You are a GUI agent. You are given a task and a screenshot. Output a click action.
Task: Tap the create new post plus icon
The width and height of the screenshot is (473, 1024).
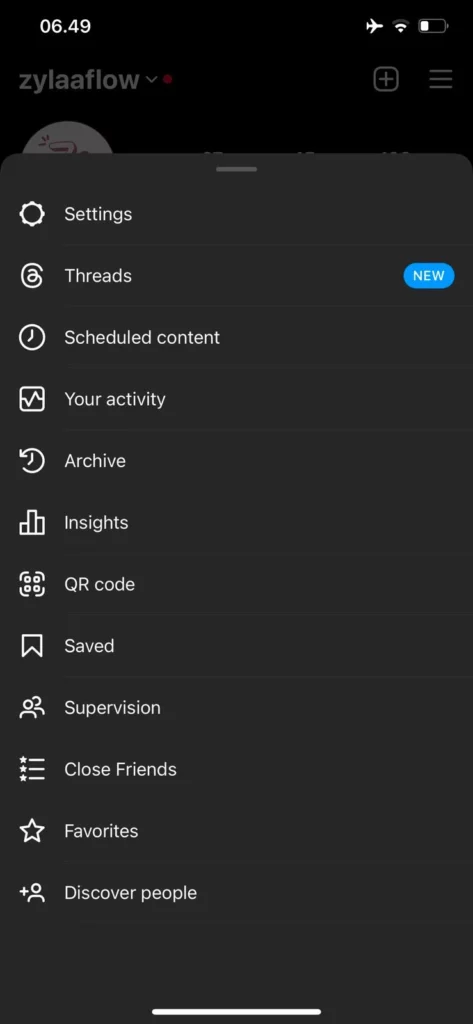tap(385, 80)
